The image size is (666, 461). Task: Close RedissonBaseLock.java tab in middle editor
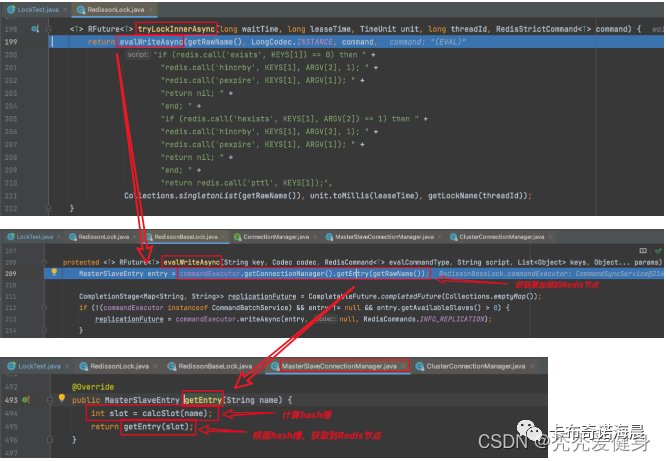[224, 237]
